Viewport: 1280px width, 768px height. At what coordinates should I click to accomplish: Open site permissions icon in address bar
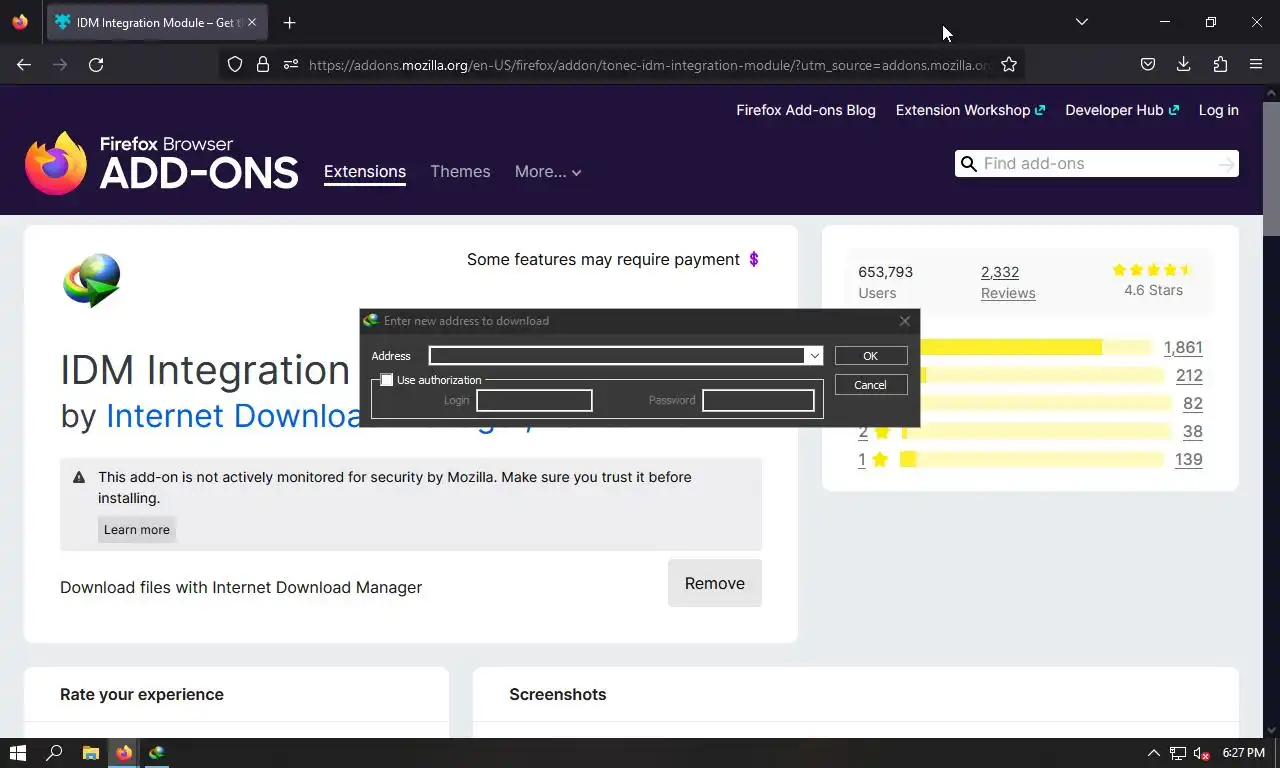click(x=291, y=64)
